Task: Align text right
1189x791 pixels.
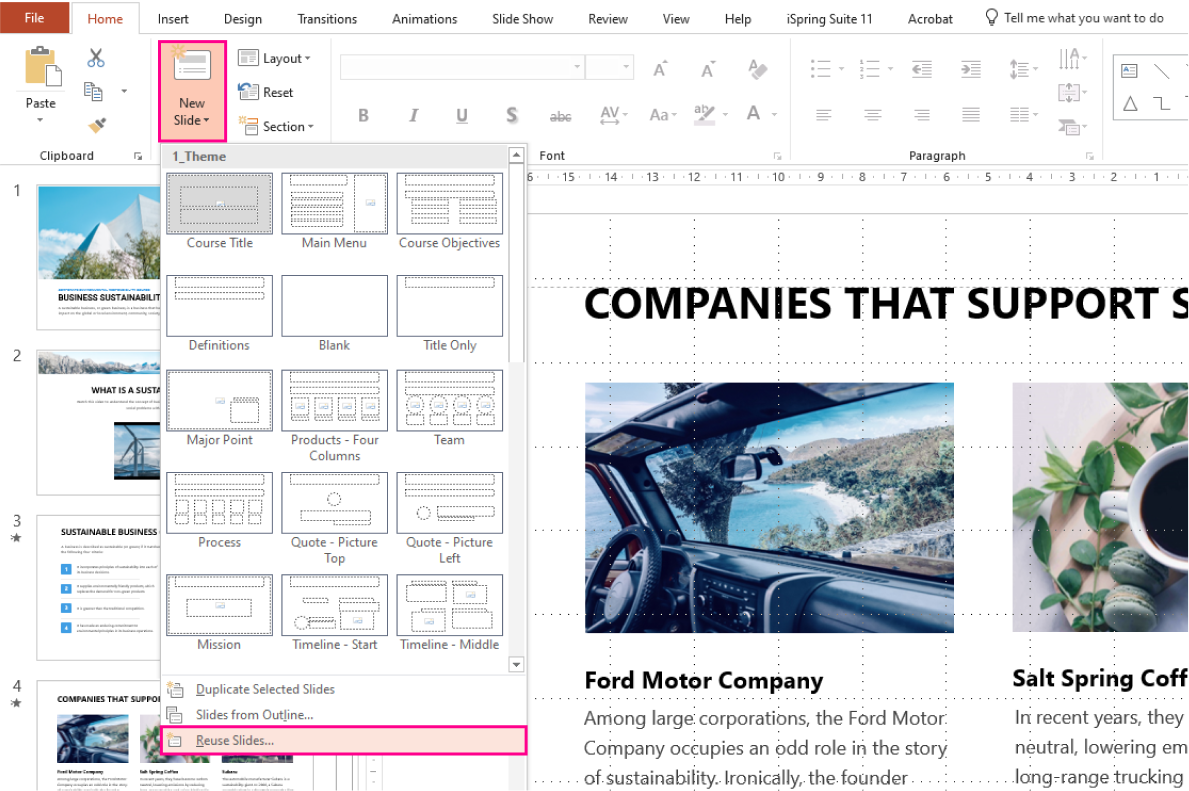Action: 922,115
